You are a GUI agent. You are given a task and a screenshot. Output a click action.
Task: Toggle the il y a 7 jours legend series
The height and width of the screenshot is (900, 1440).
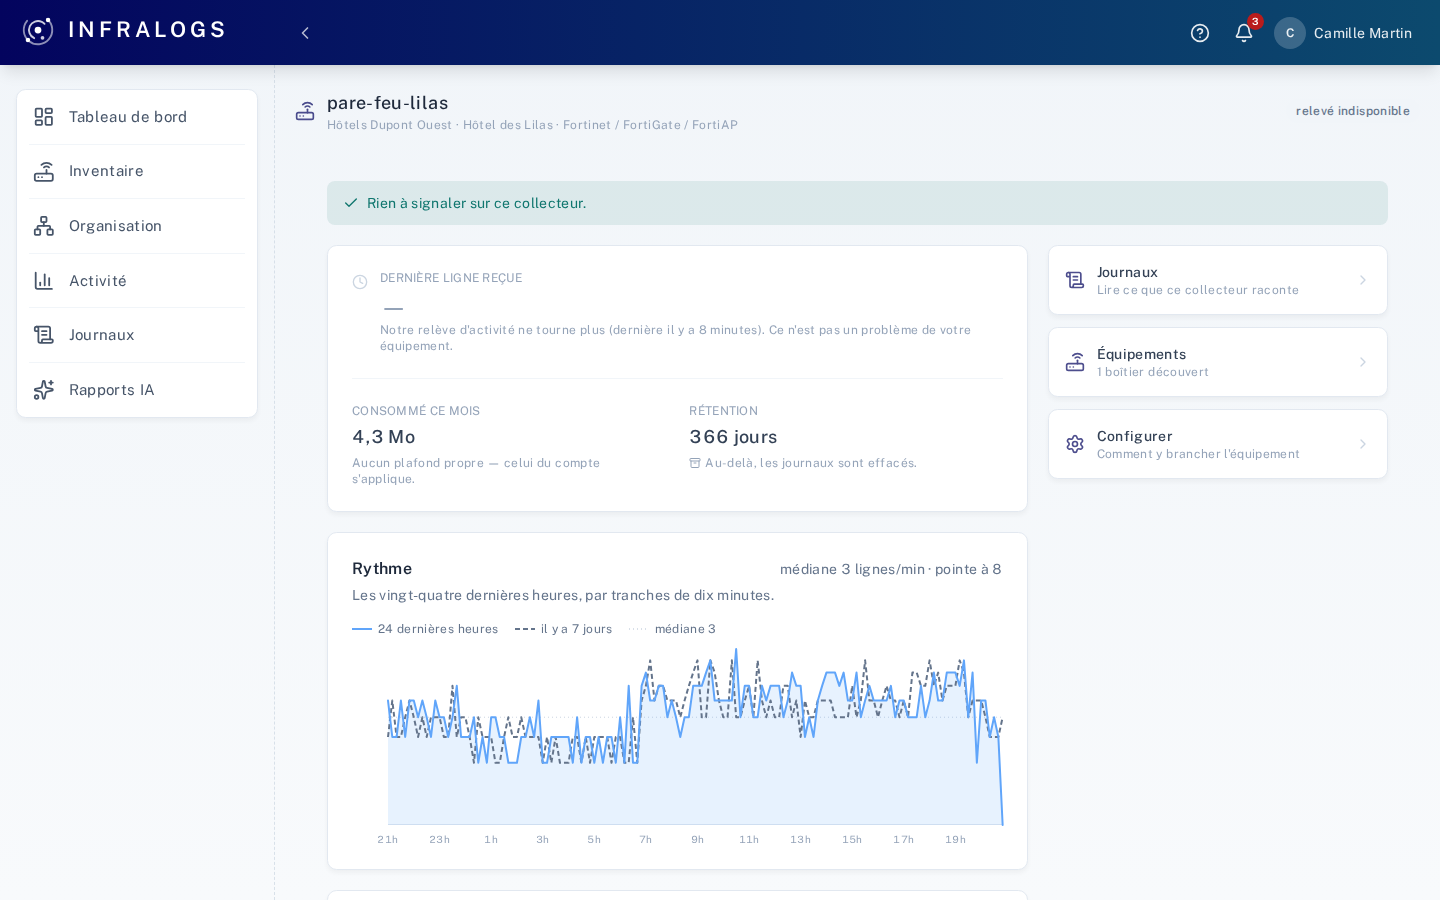pyautogui.click(x=563, y=629)
